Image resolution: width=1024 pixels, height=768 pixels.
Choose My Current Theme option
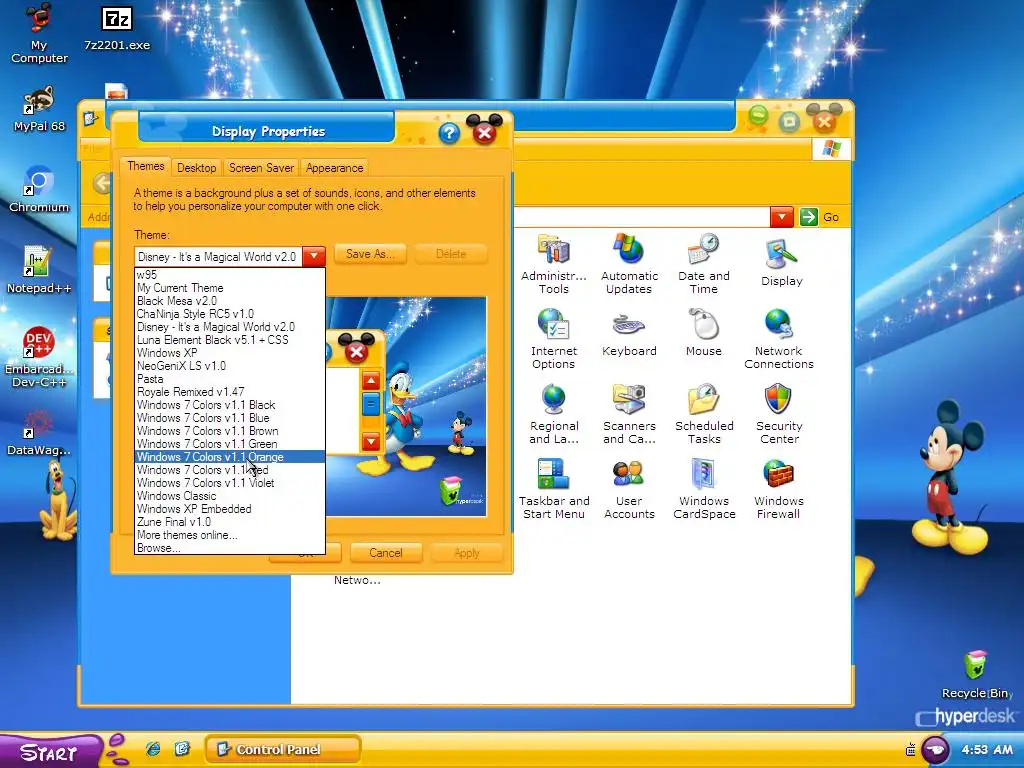(229, 288)
